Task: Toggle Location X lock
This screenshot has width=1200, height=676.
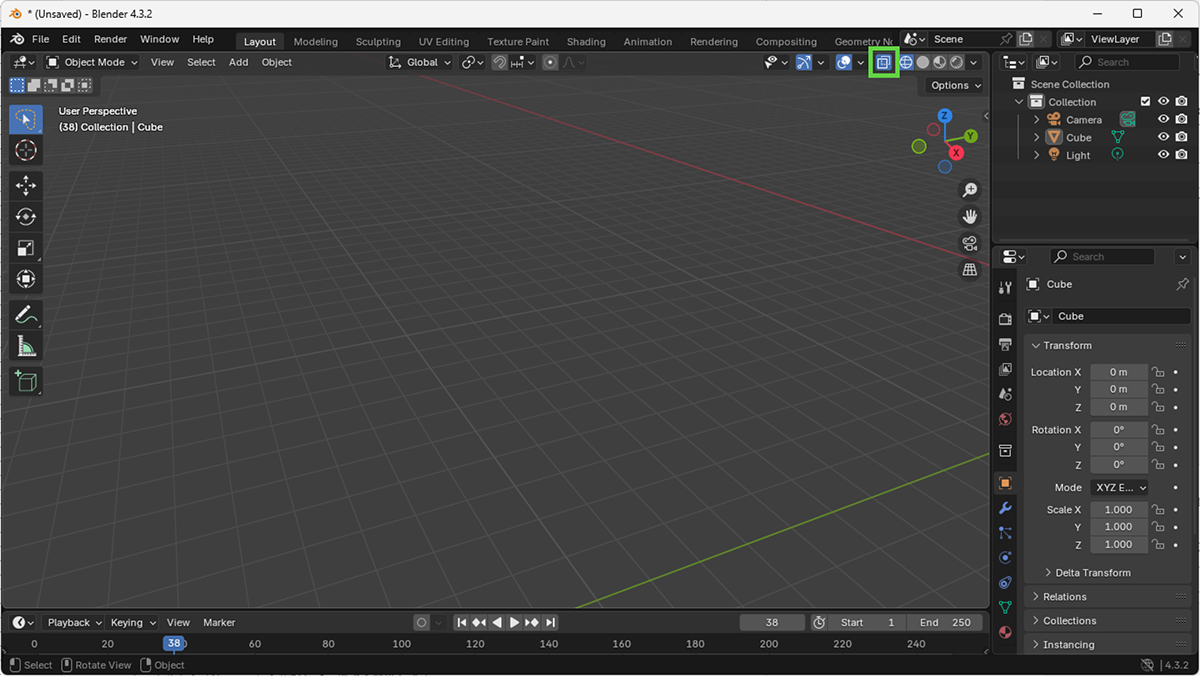Action: (x=1158, y=372)
